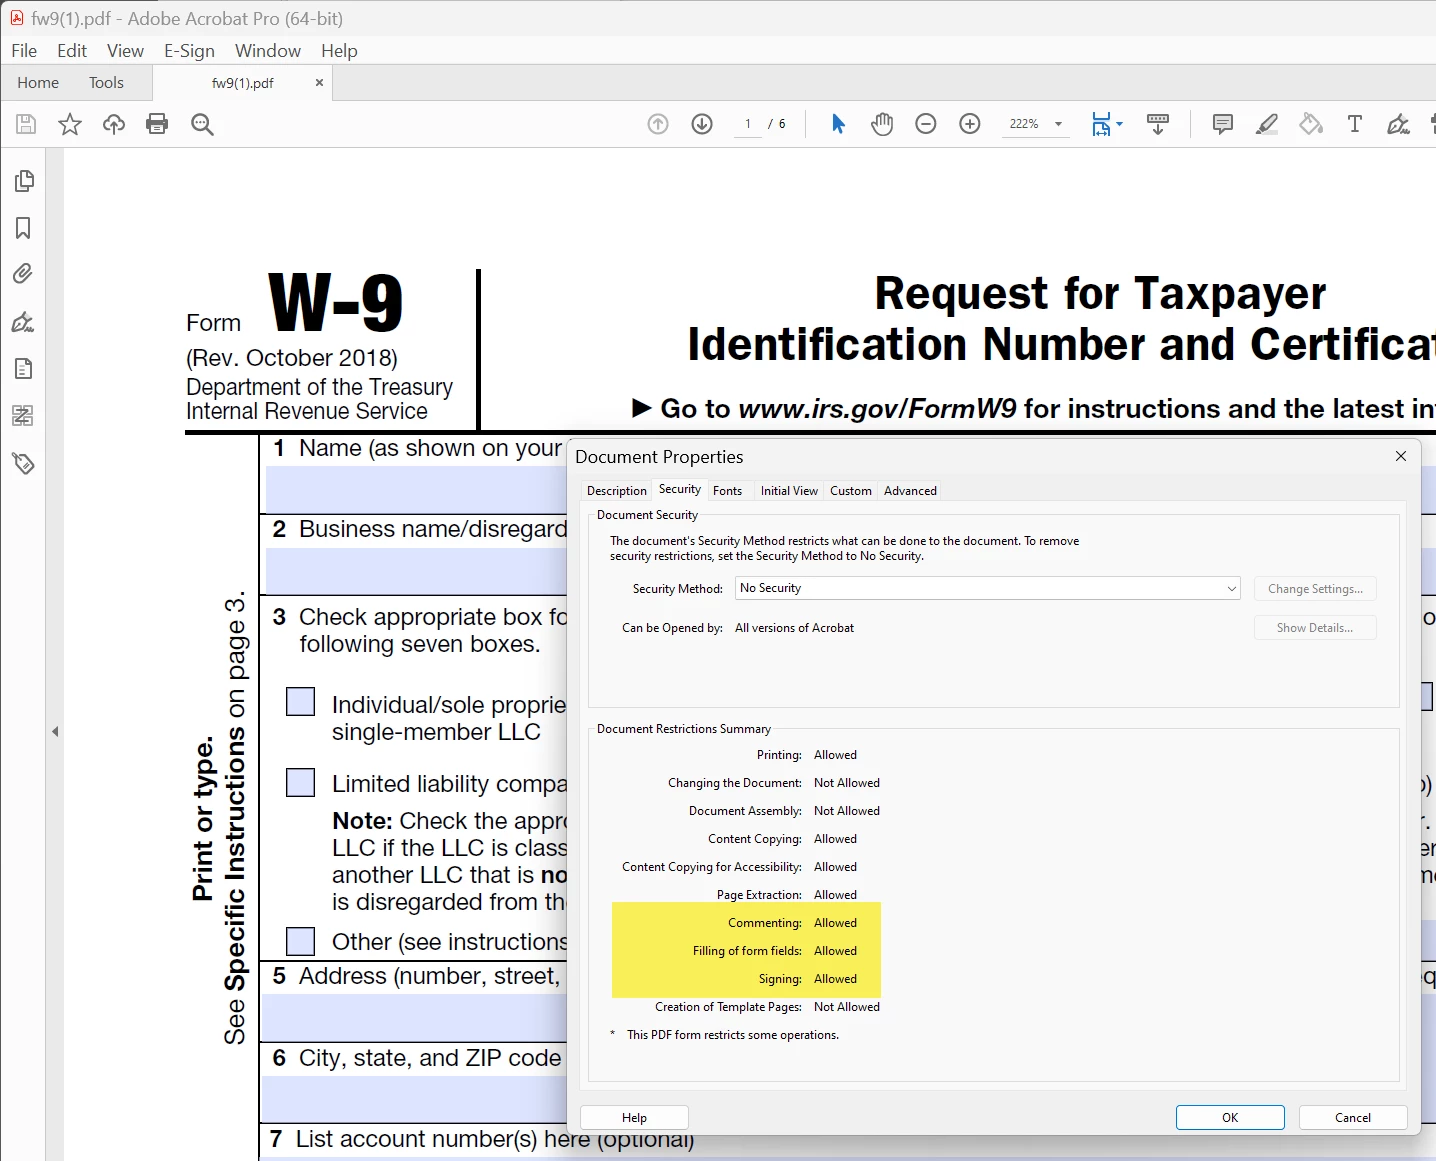Add the document to starred files
The height and width of the screenshot is (1161, 1436).
[x=70, y=124]
